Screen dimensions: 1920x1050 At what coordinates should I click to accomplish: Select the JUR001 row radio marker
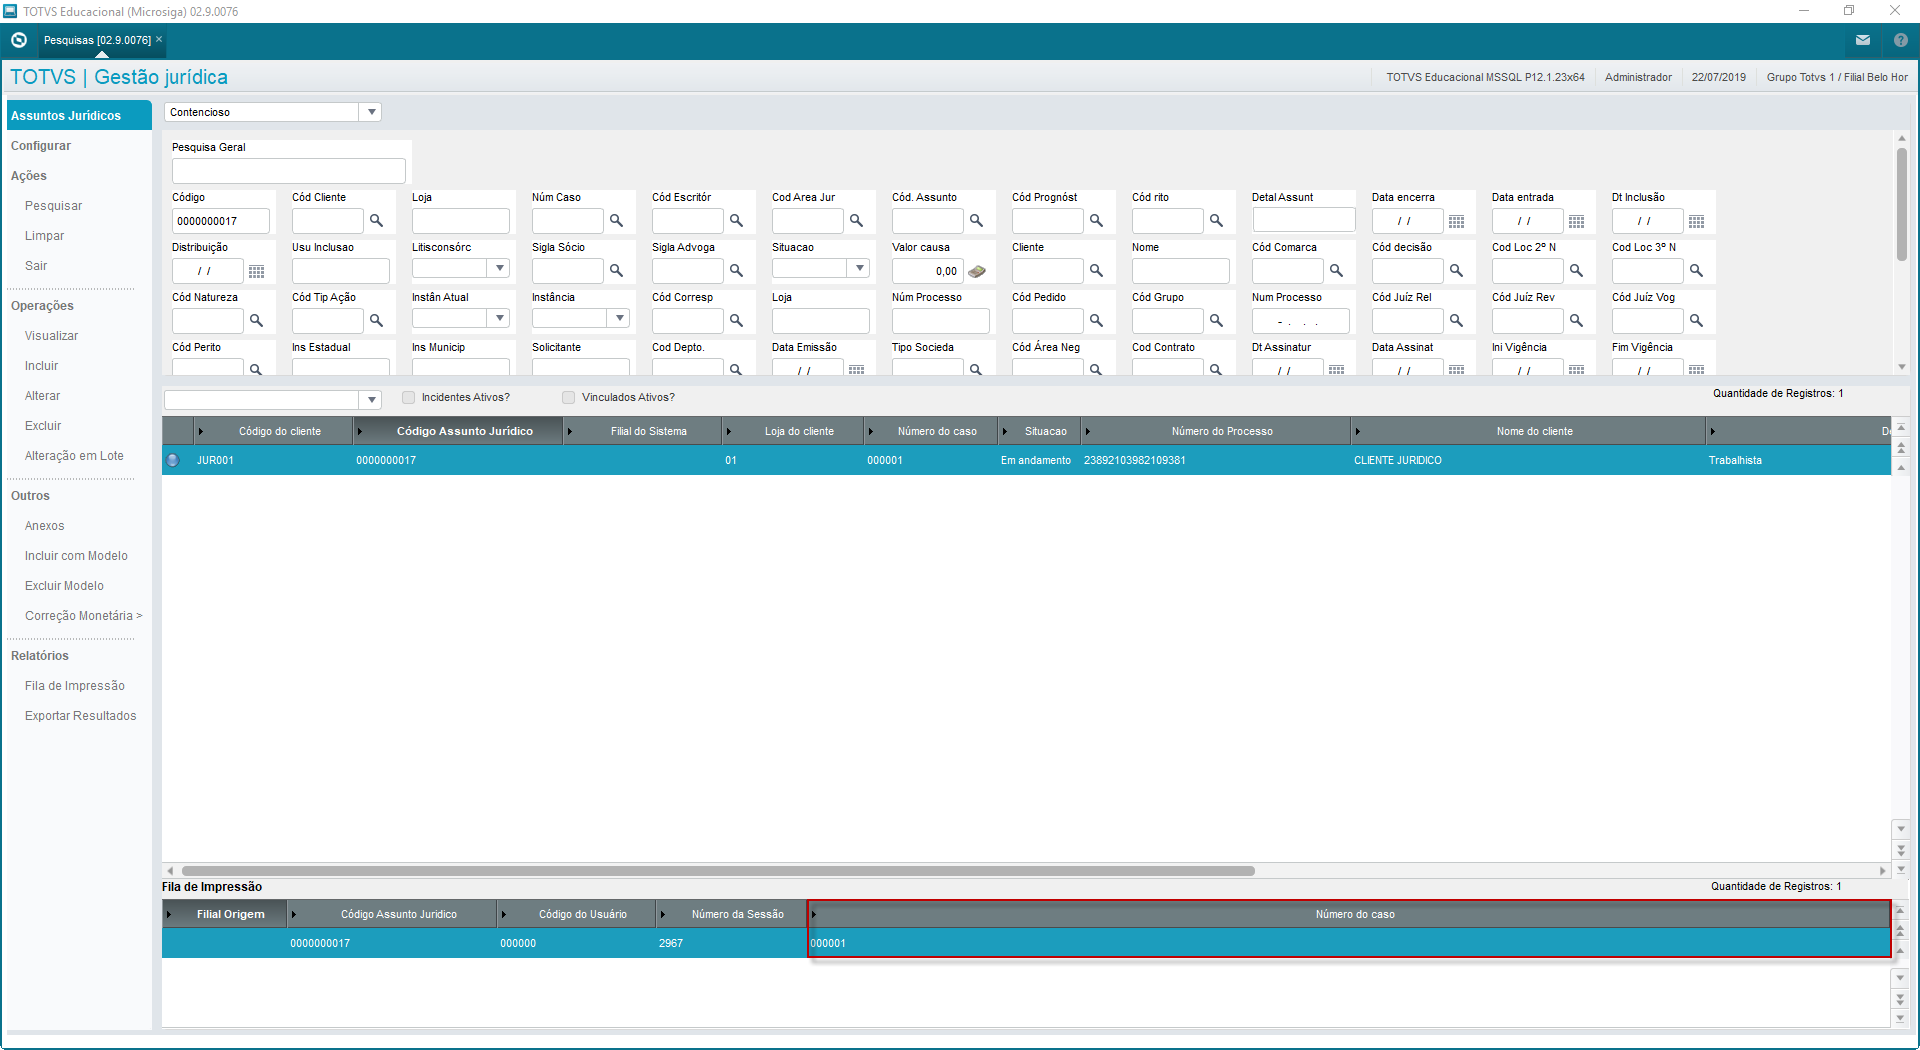173,460
